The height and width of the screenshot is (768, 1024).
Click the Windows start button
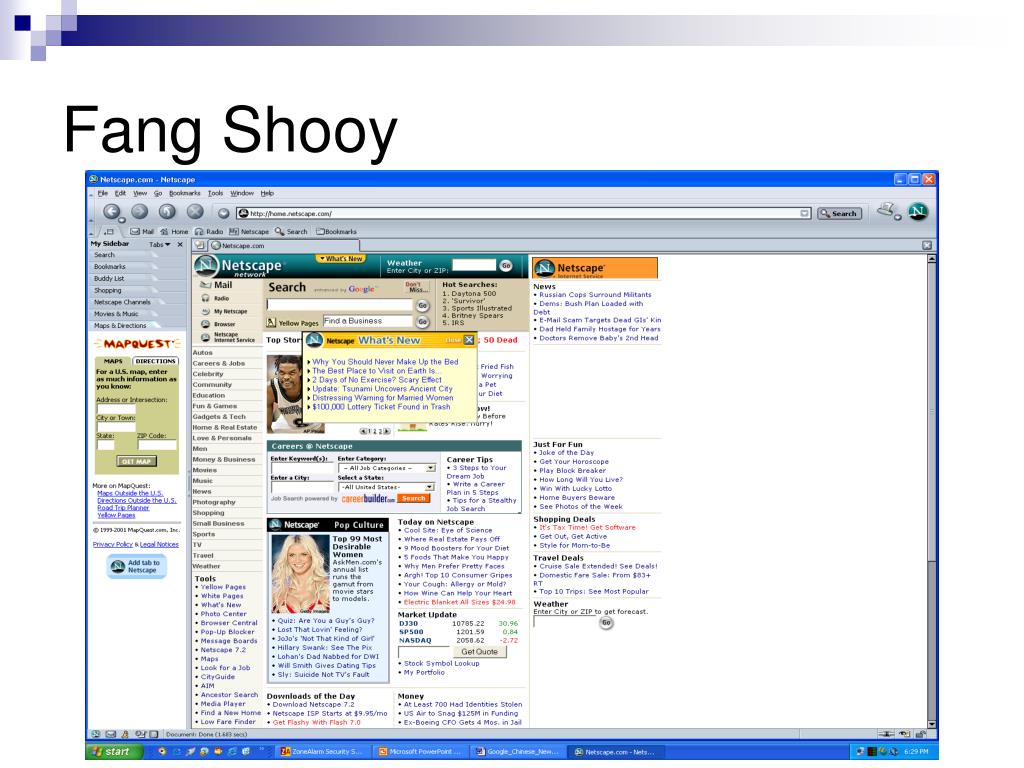click(x=114, y=752)
